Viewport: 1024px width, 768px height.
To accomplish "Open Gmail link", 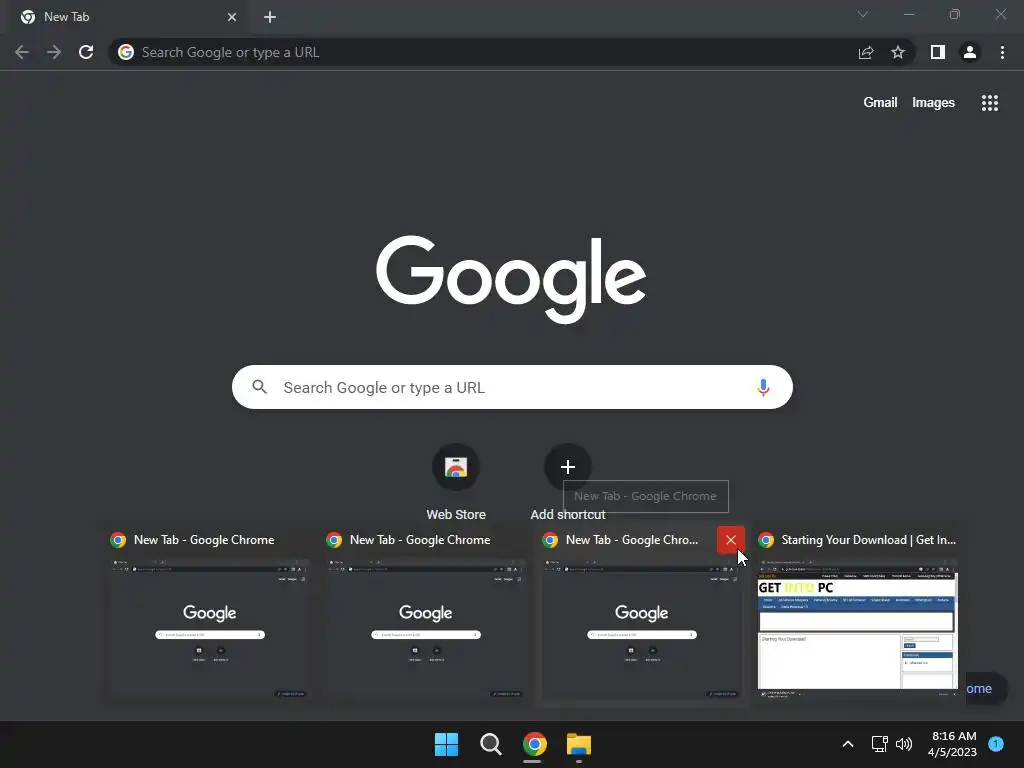I will click(880, 103).
